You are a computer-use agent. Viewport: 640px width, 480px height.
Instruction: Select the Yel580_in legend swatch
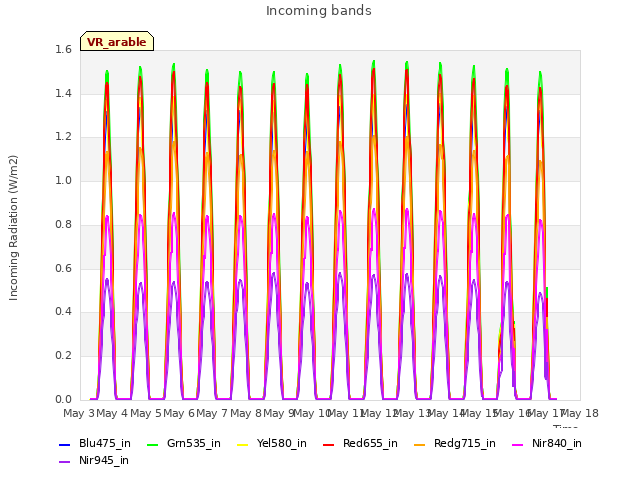pyautogui.click(x=242, y=444)
